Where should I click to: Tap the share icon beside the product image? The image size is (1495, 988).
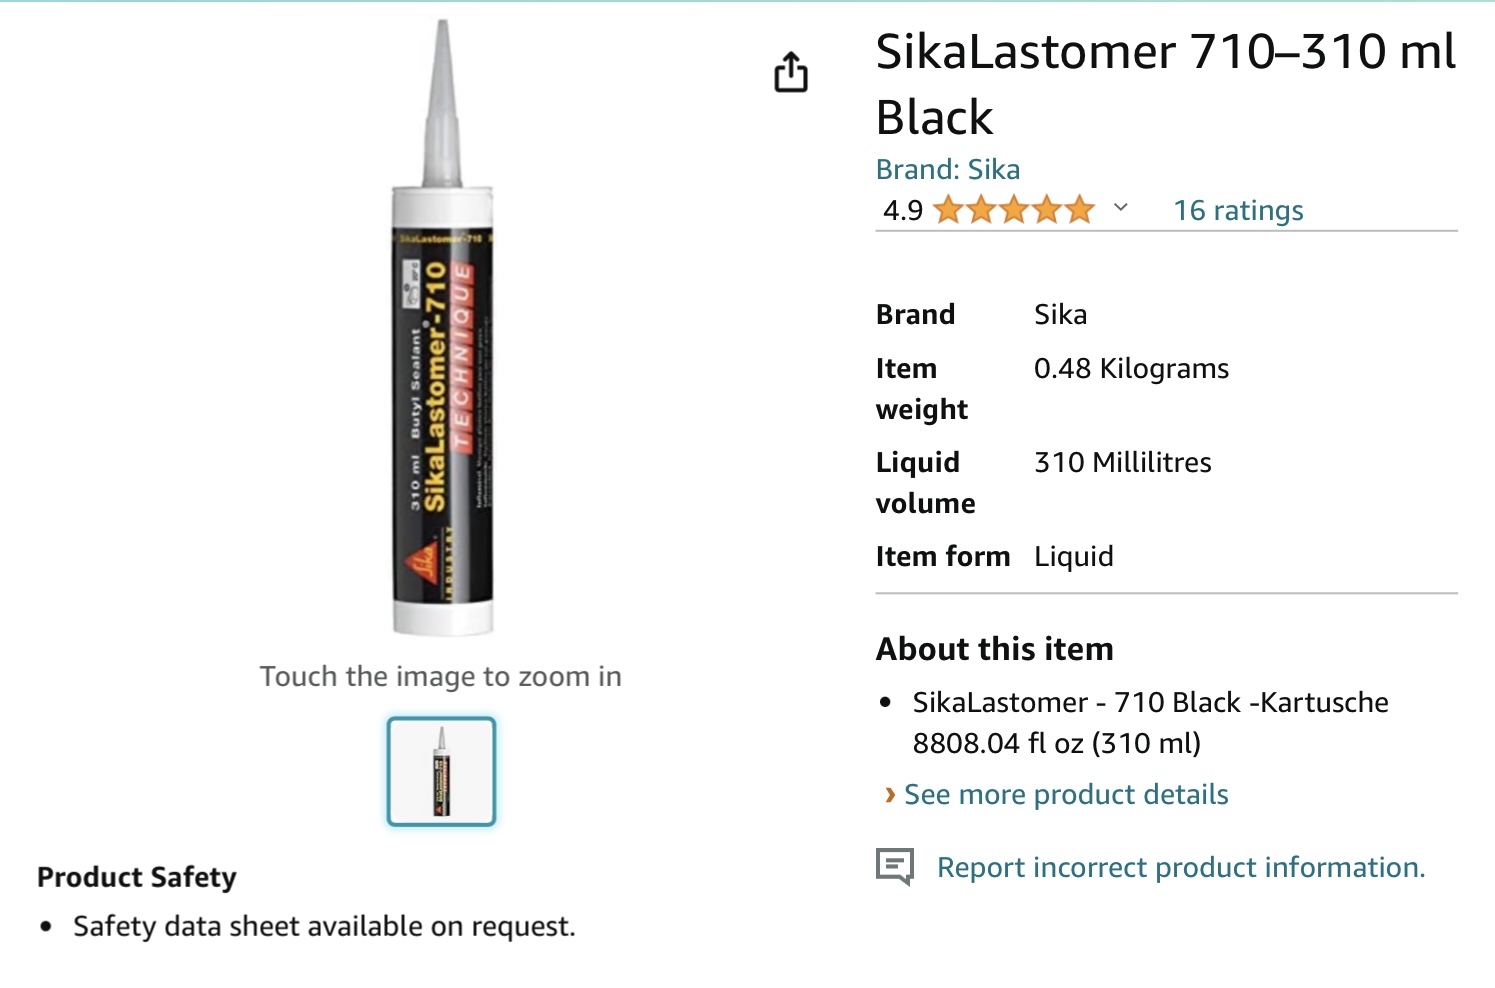click(x=790, y=72)
